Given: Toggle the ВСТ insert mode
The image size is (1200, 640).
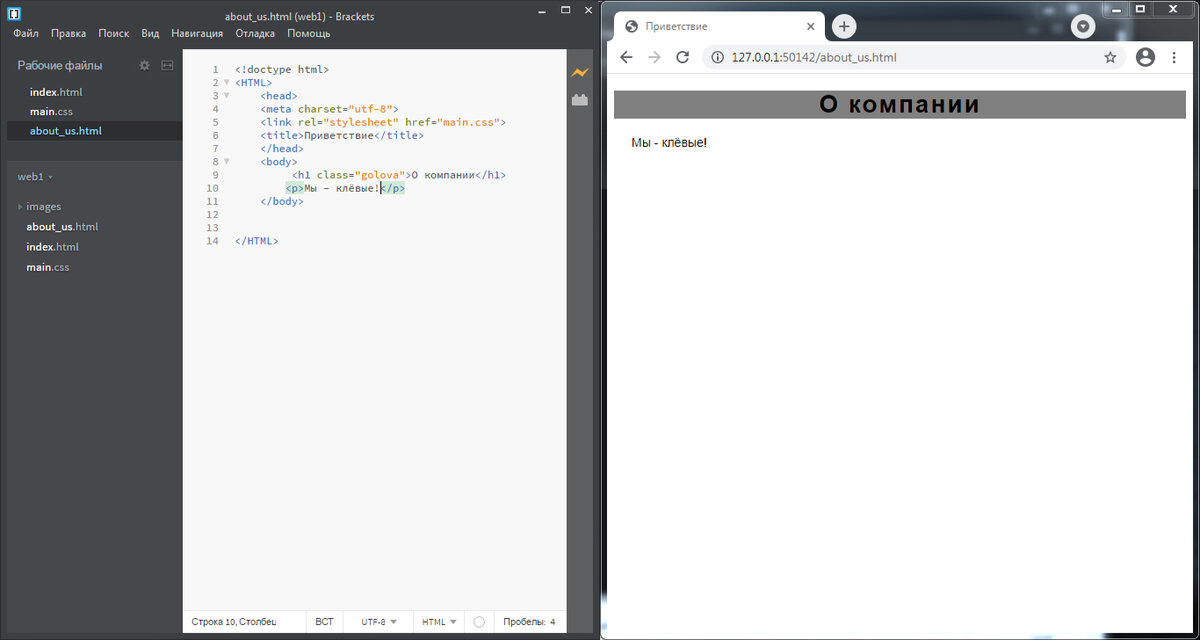Looking at the screenshot, I should tap(325, 622).
